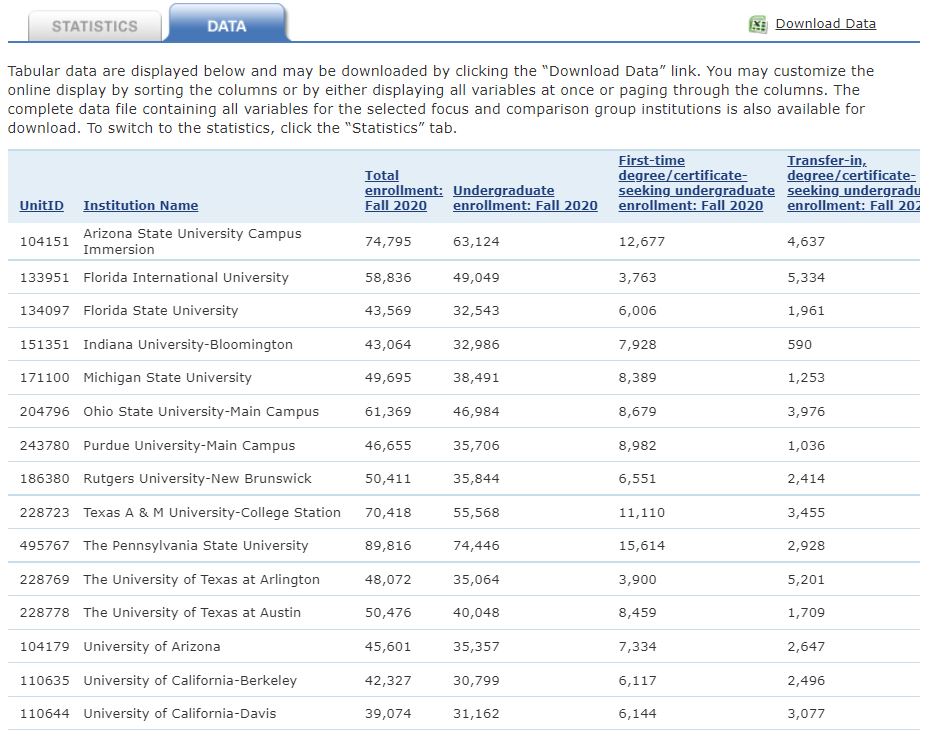Open the Download Data link
This screenshot has height=740, width=930.
(825, 24)
